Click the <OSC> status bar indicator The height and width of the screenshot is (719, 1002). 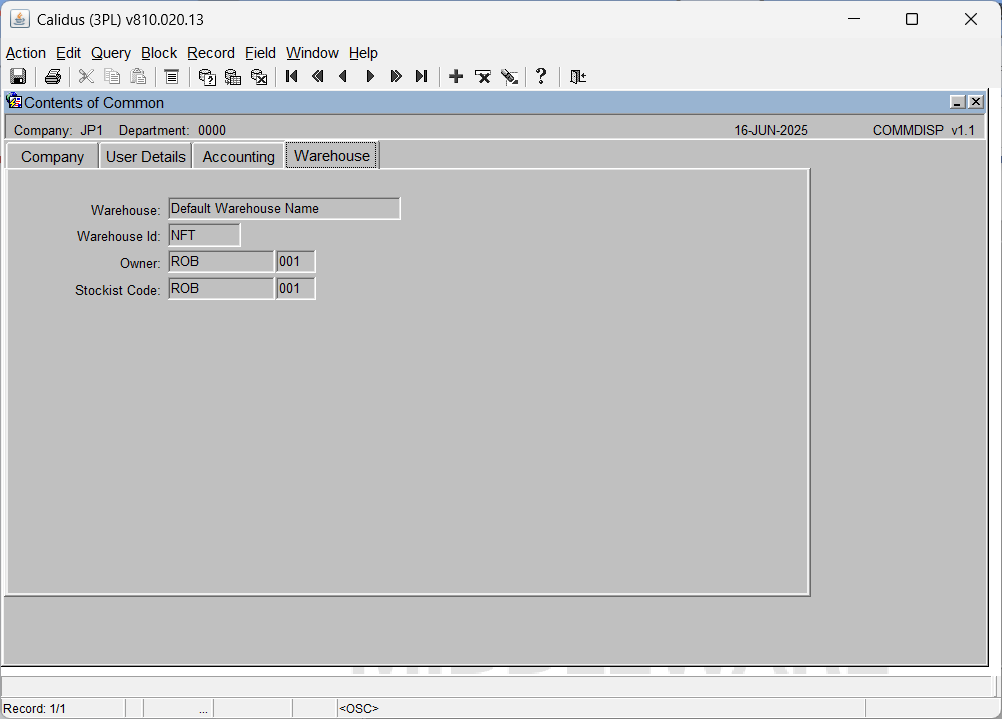[359, 709]
